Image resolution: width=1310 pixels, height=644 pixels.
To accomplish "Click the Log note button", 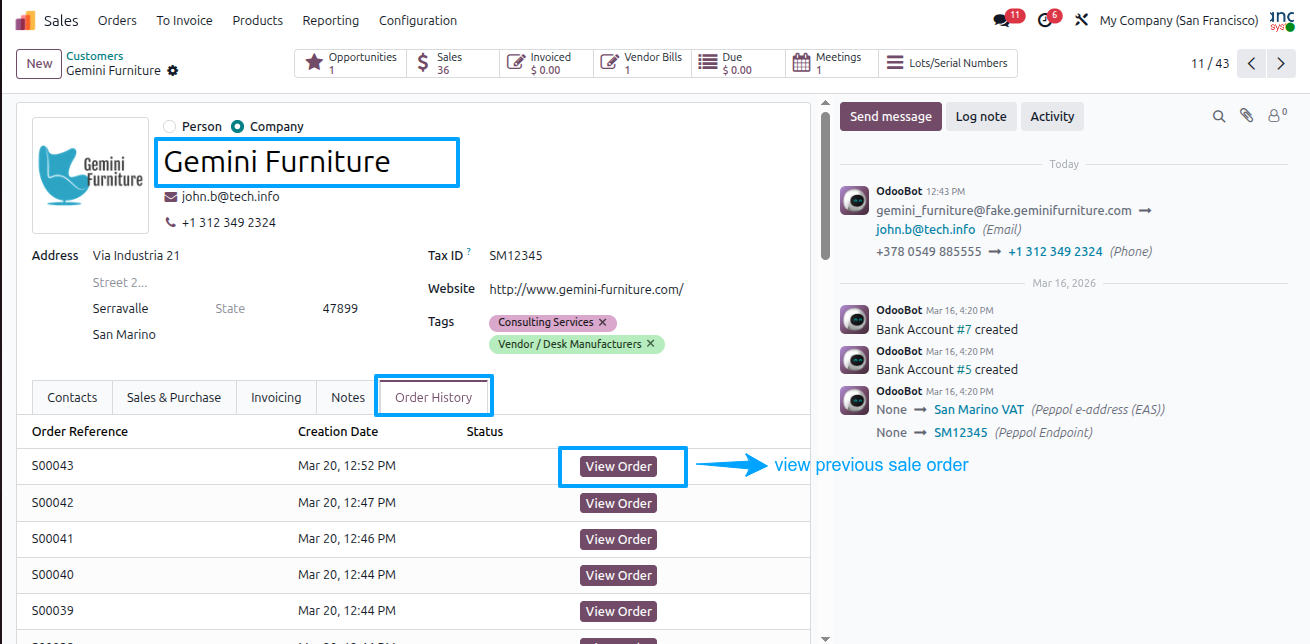I will coord(981,116).
